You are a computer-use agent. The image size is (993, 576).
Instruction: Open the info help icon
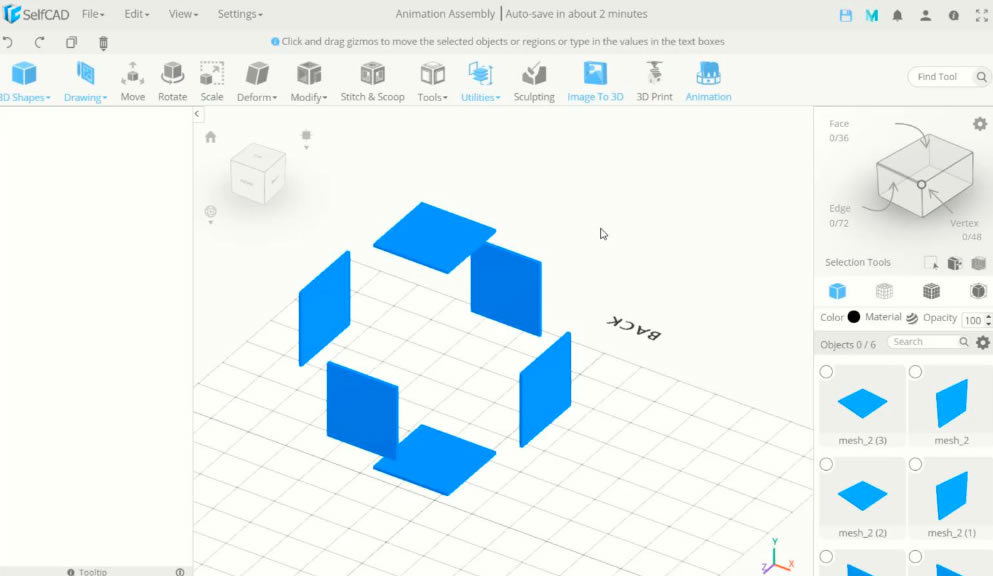coord(954,16)
